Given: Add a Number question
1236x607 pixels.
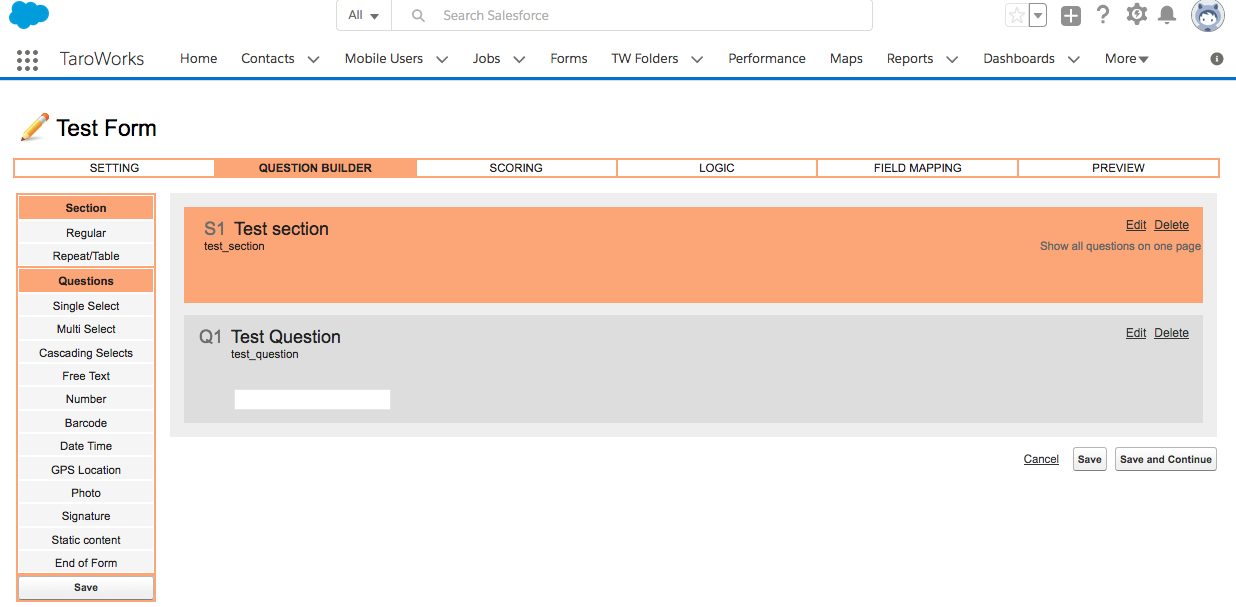Looking at the screenshot, I should [x=86, y=399].
